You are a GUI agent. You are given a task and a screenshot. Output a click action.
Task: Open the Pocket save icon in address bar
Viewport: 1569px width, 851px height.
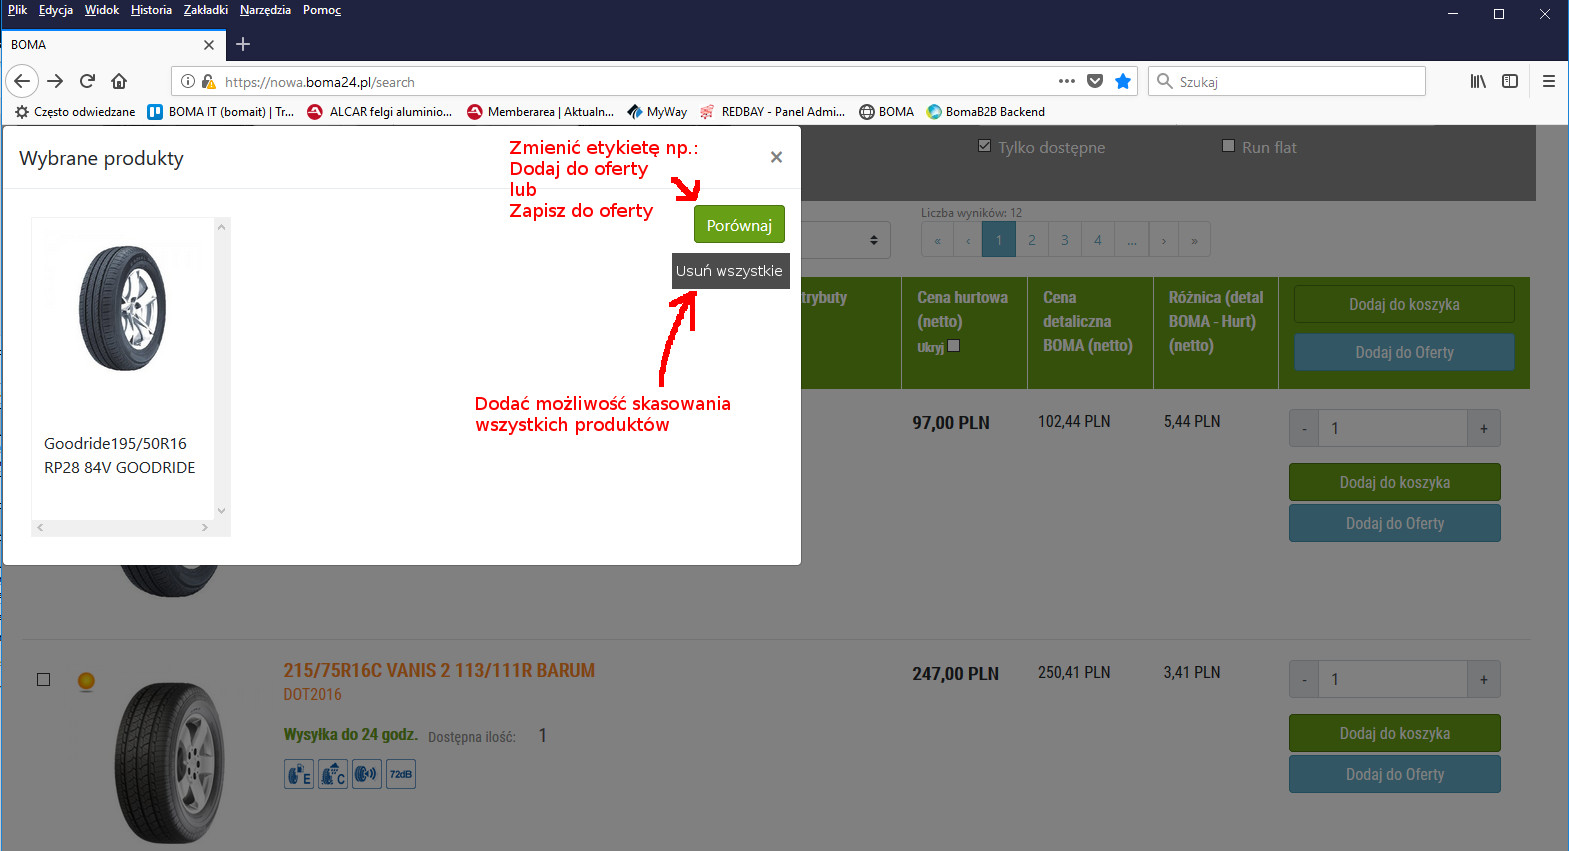(x=1095, y=81)
